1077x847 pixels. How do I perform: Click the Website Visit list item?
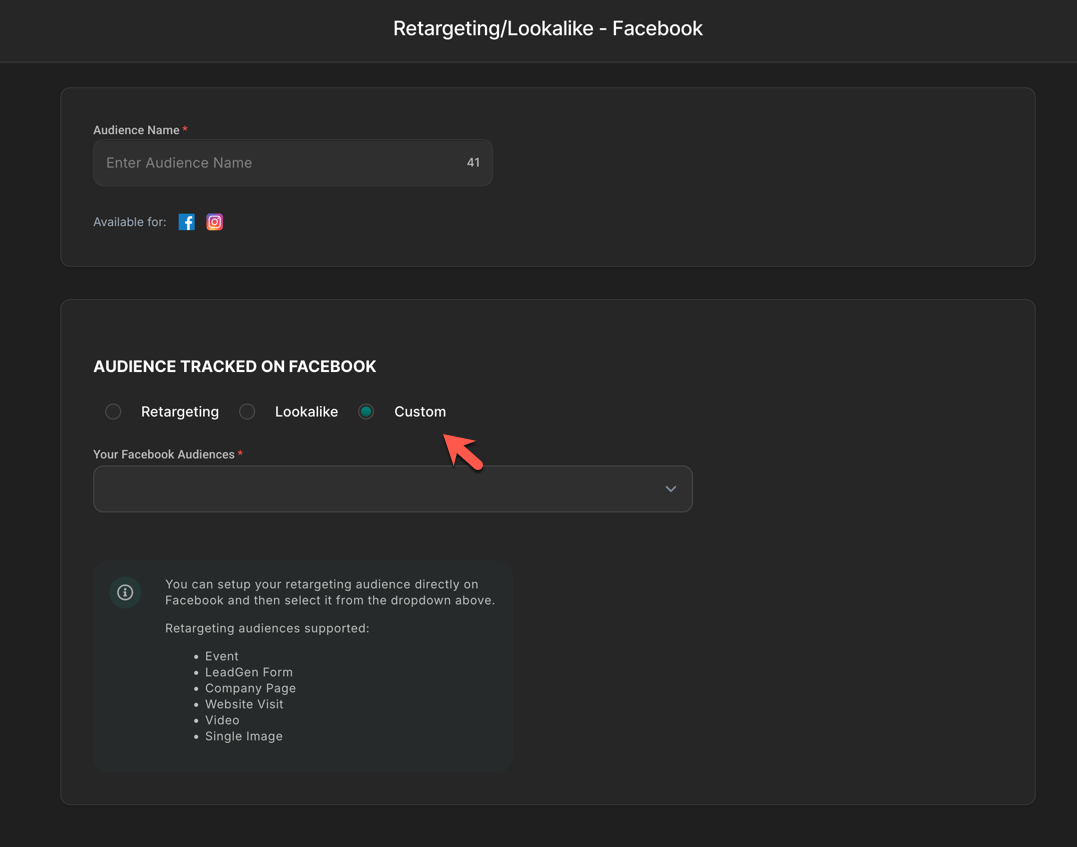pos(244,704)
